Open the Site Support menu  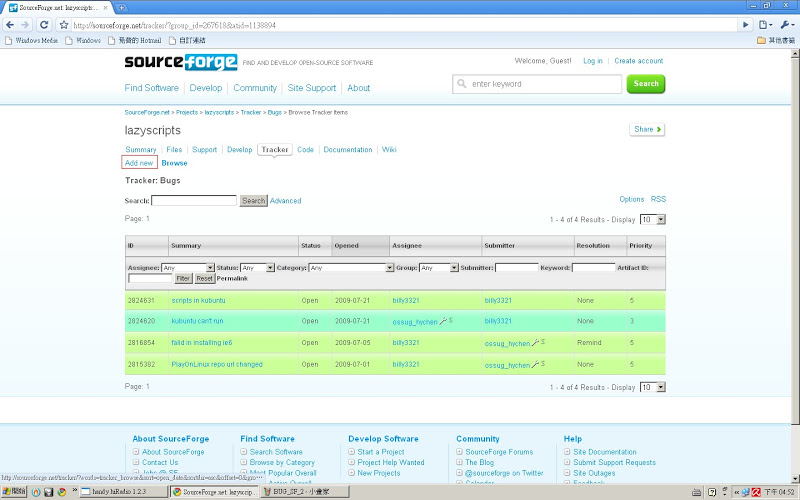(x=312, y=88)
